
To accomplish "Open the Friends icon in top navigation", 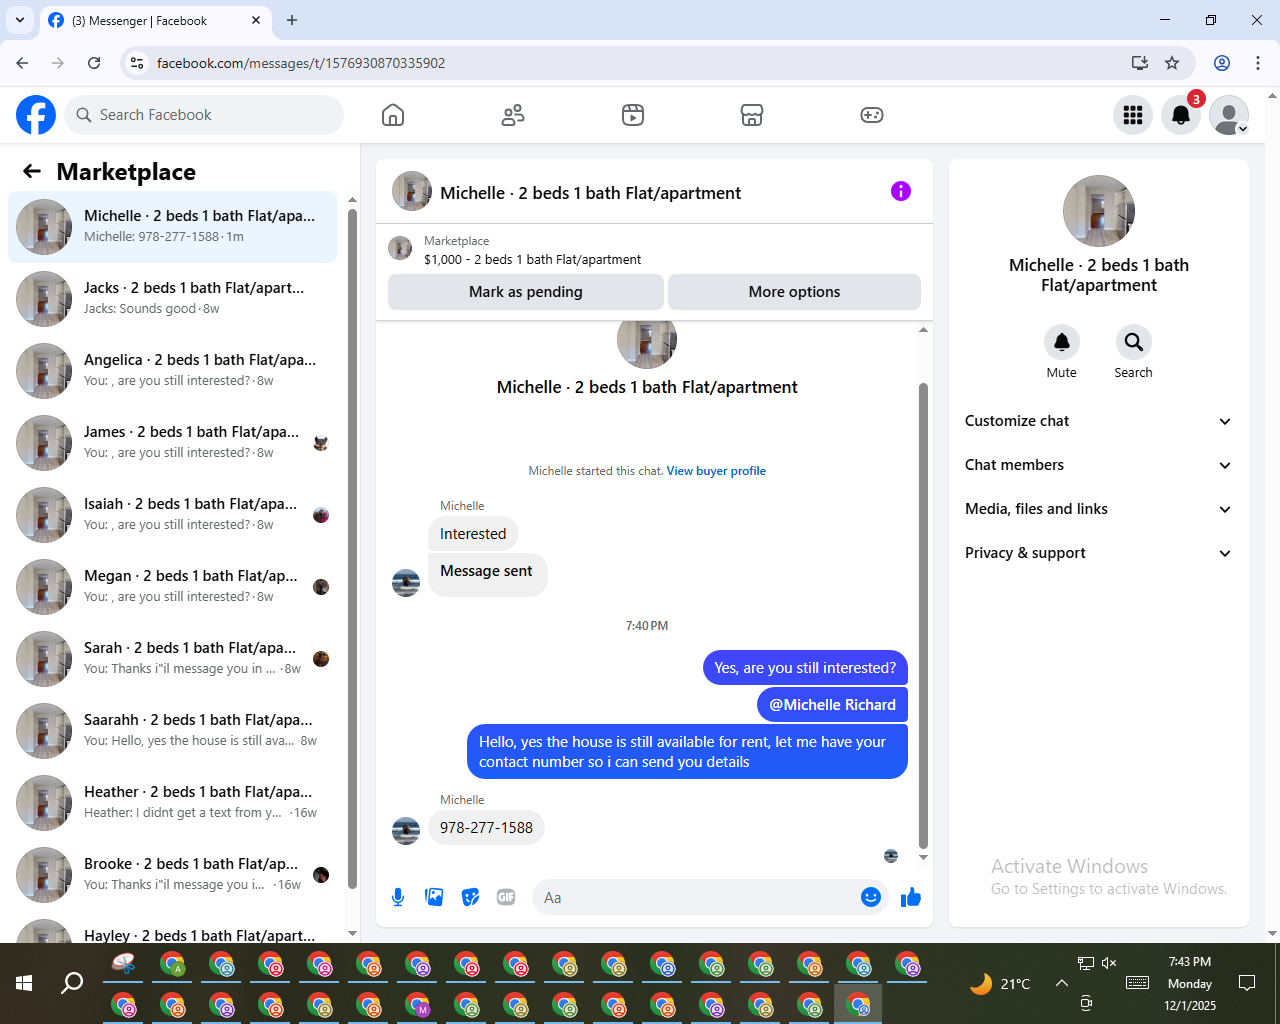I will [513, 115].
